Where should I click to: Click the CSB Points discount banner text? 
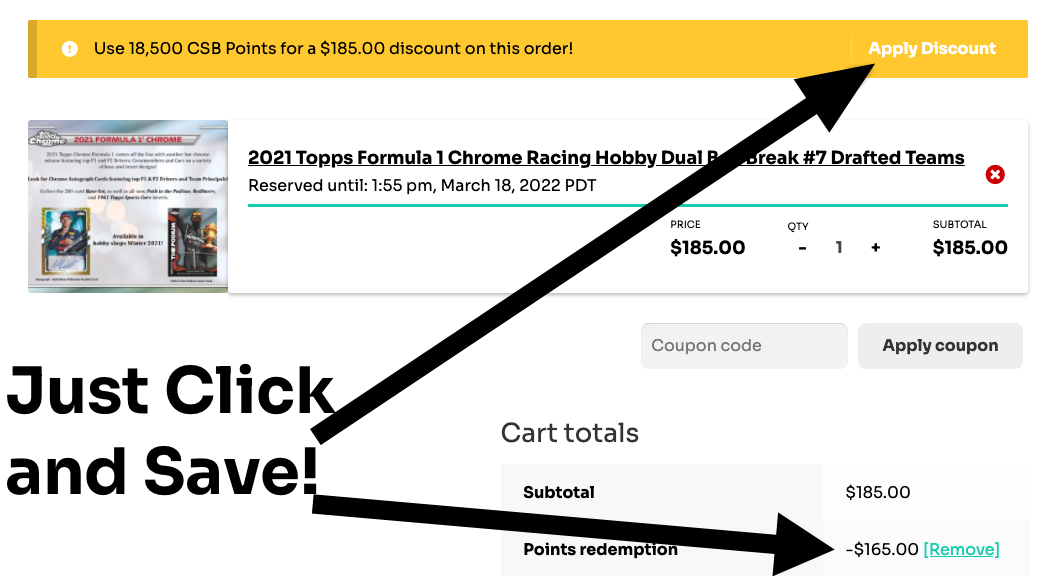click(x=333, y=49)
